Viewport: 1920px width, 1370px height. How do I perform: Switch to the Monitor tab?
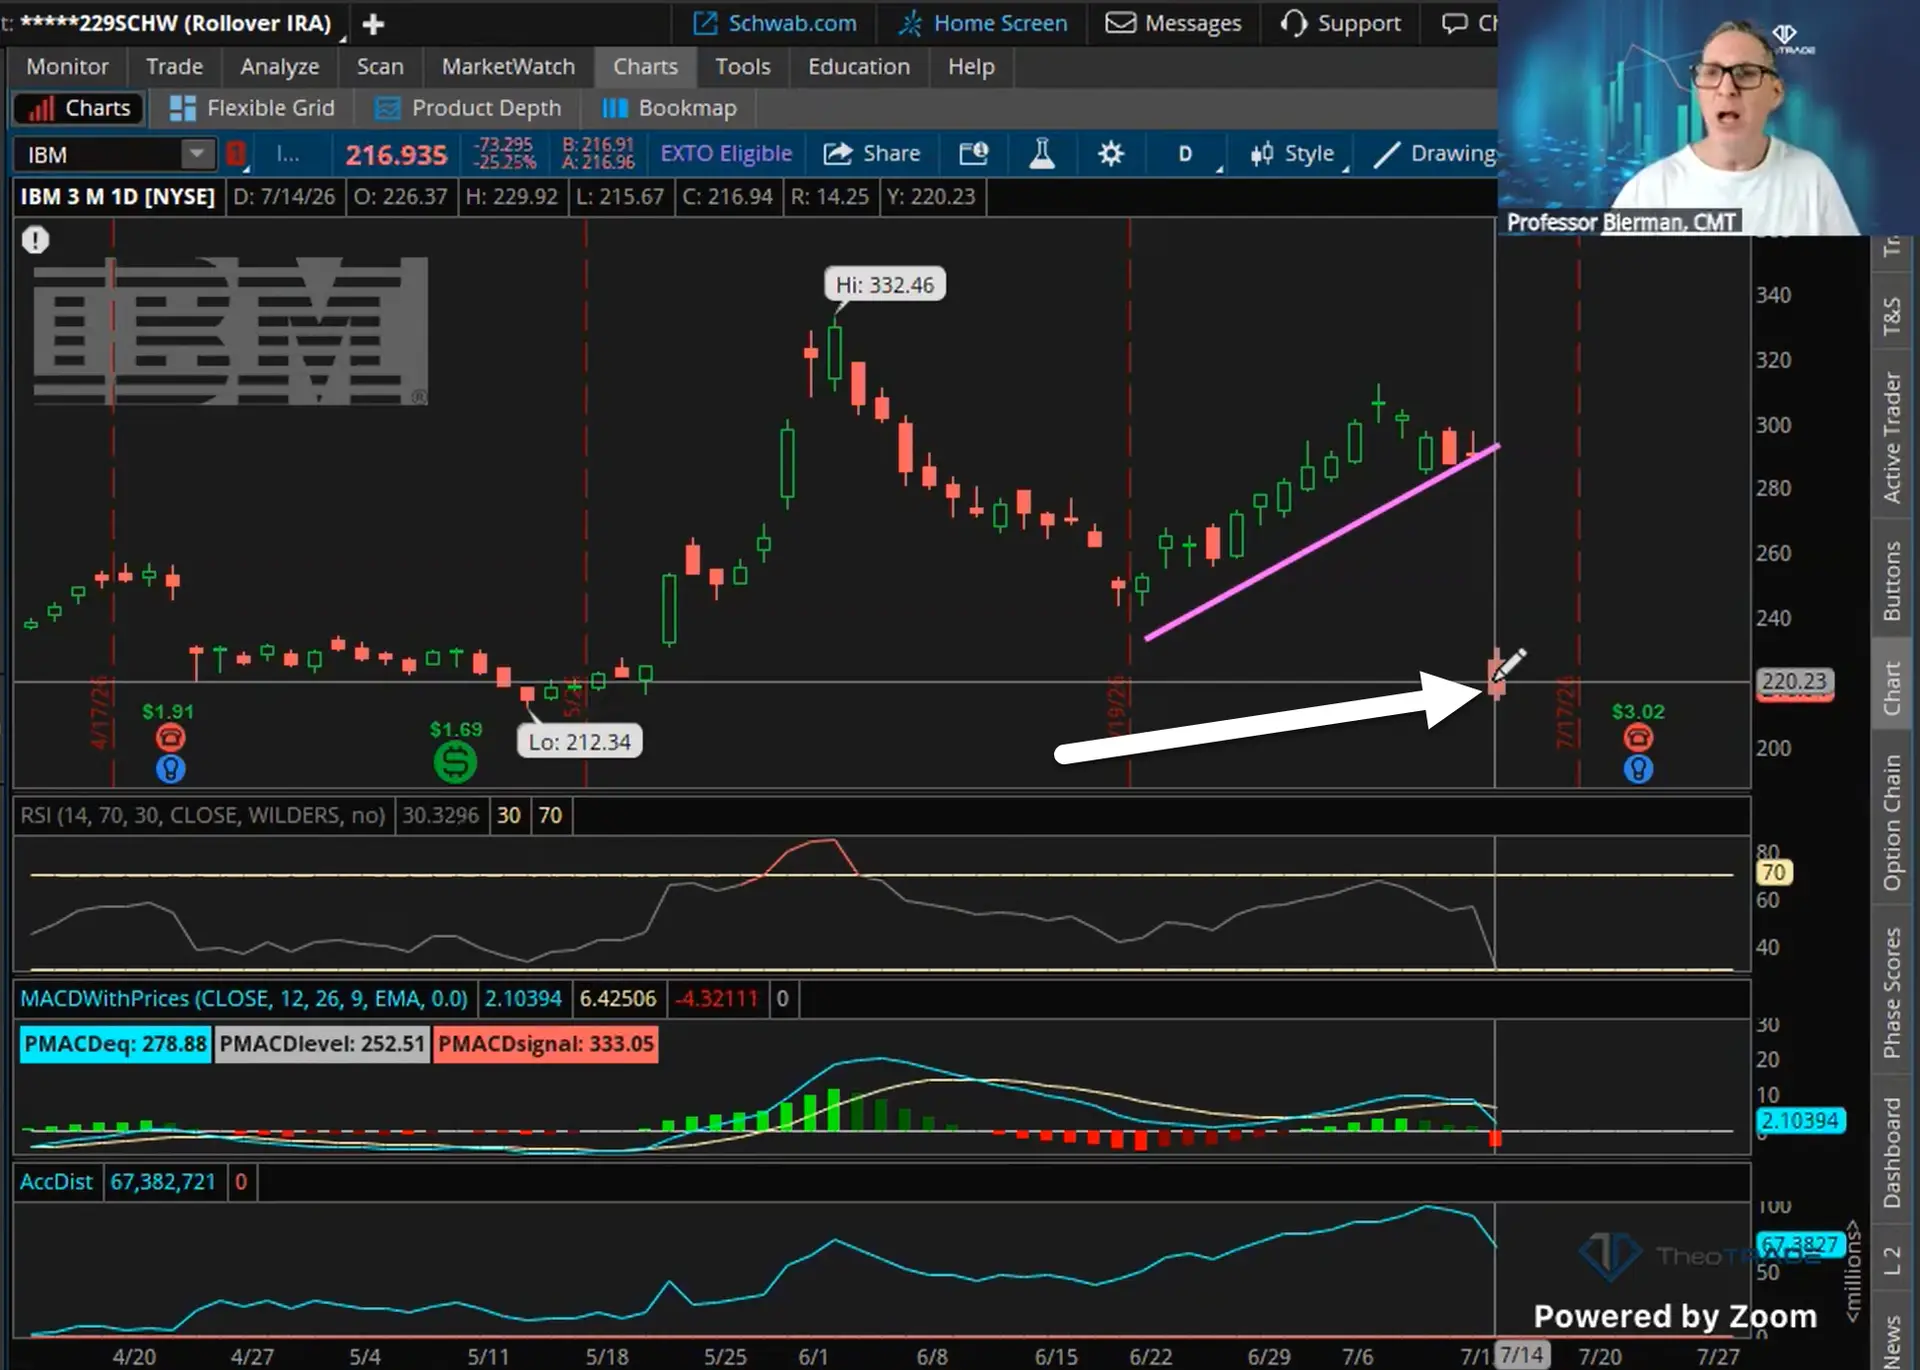coord(67,66)
